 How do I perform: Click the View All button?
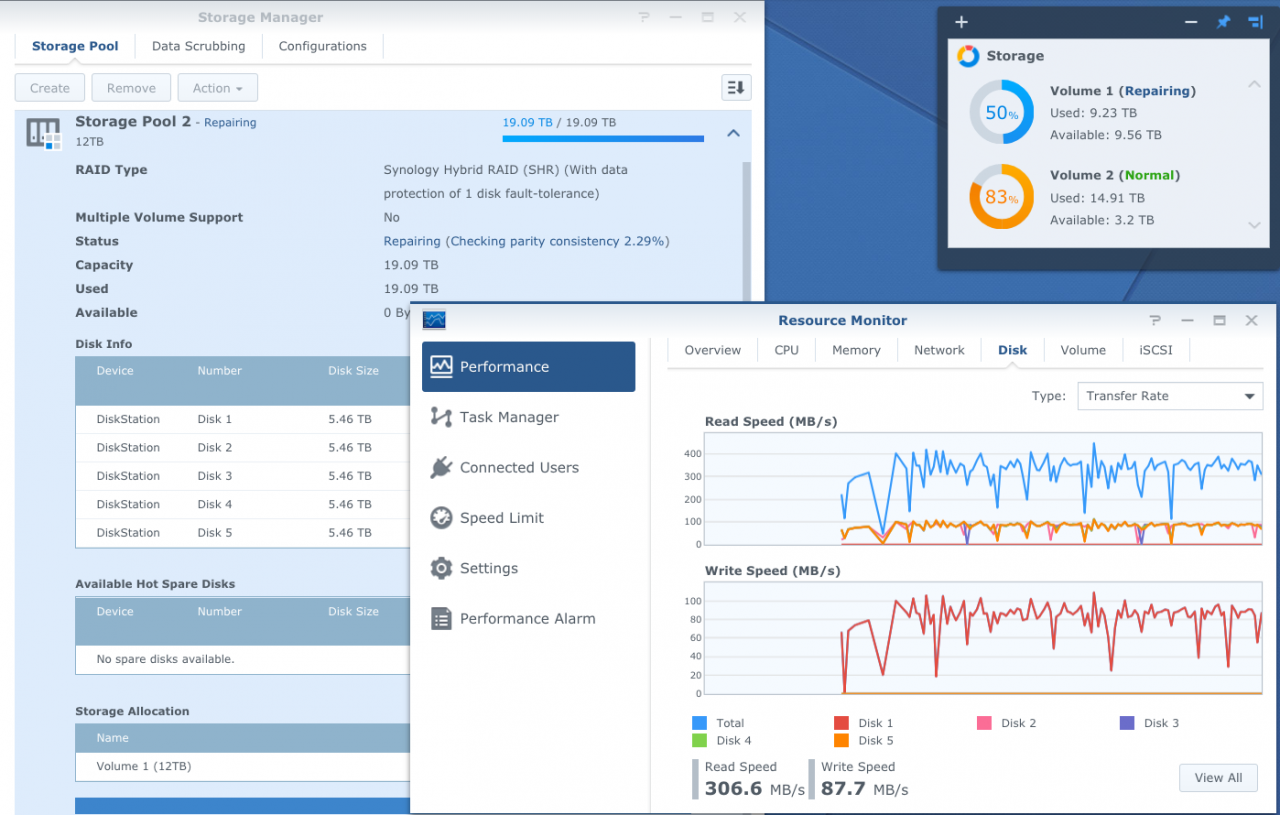click(1218, 777)
